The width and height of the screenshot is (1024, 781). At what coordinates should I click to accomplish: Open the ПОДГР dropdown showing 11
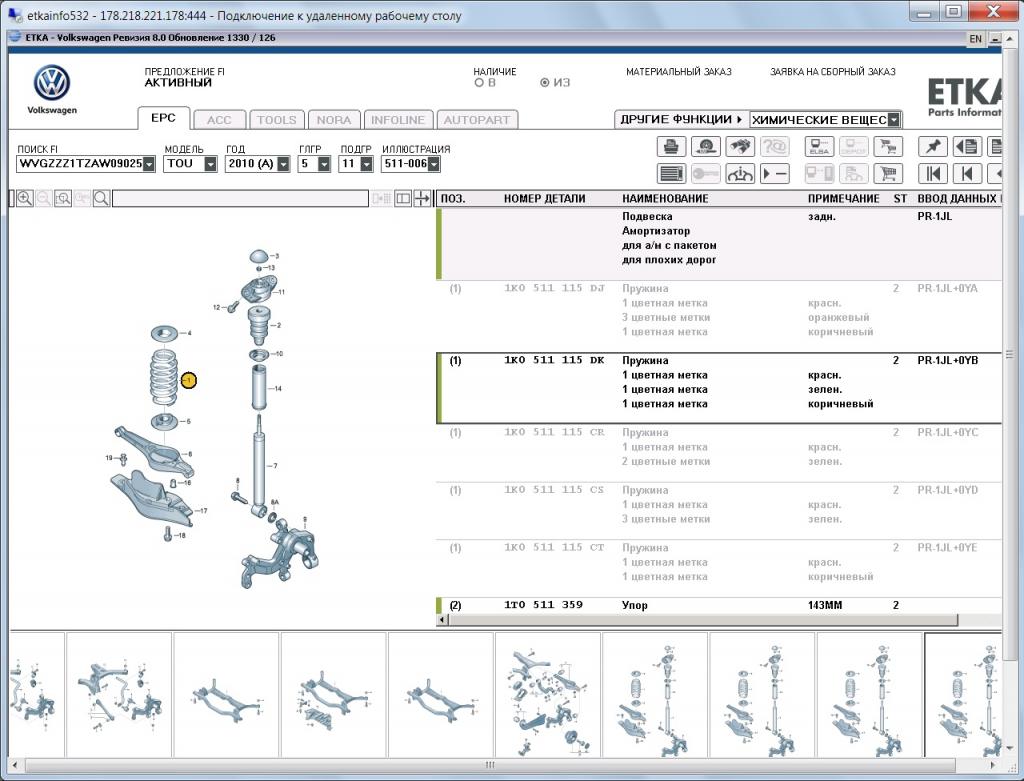pos(366,164)
